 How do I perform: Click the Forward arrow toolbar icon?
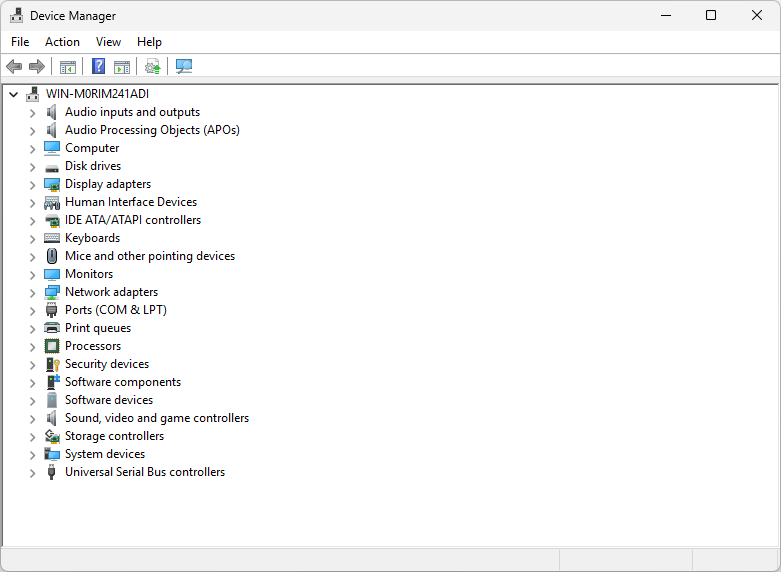[37, 66]
